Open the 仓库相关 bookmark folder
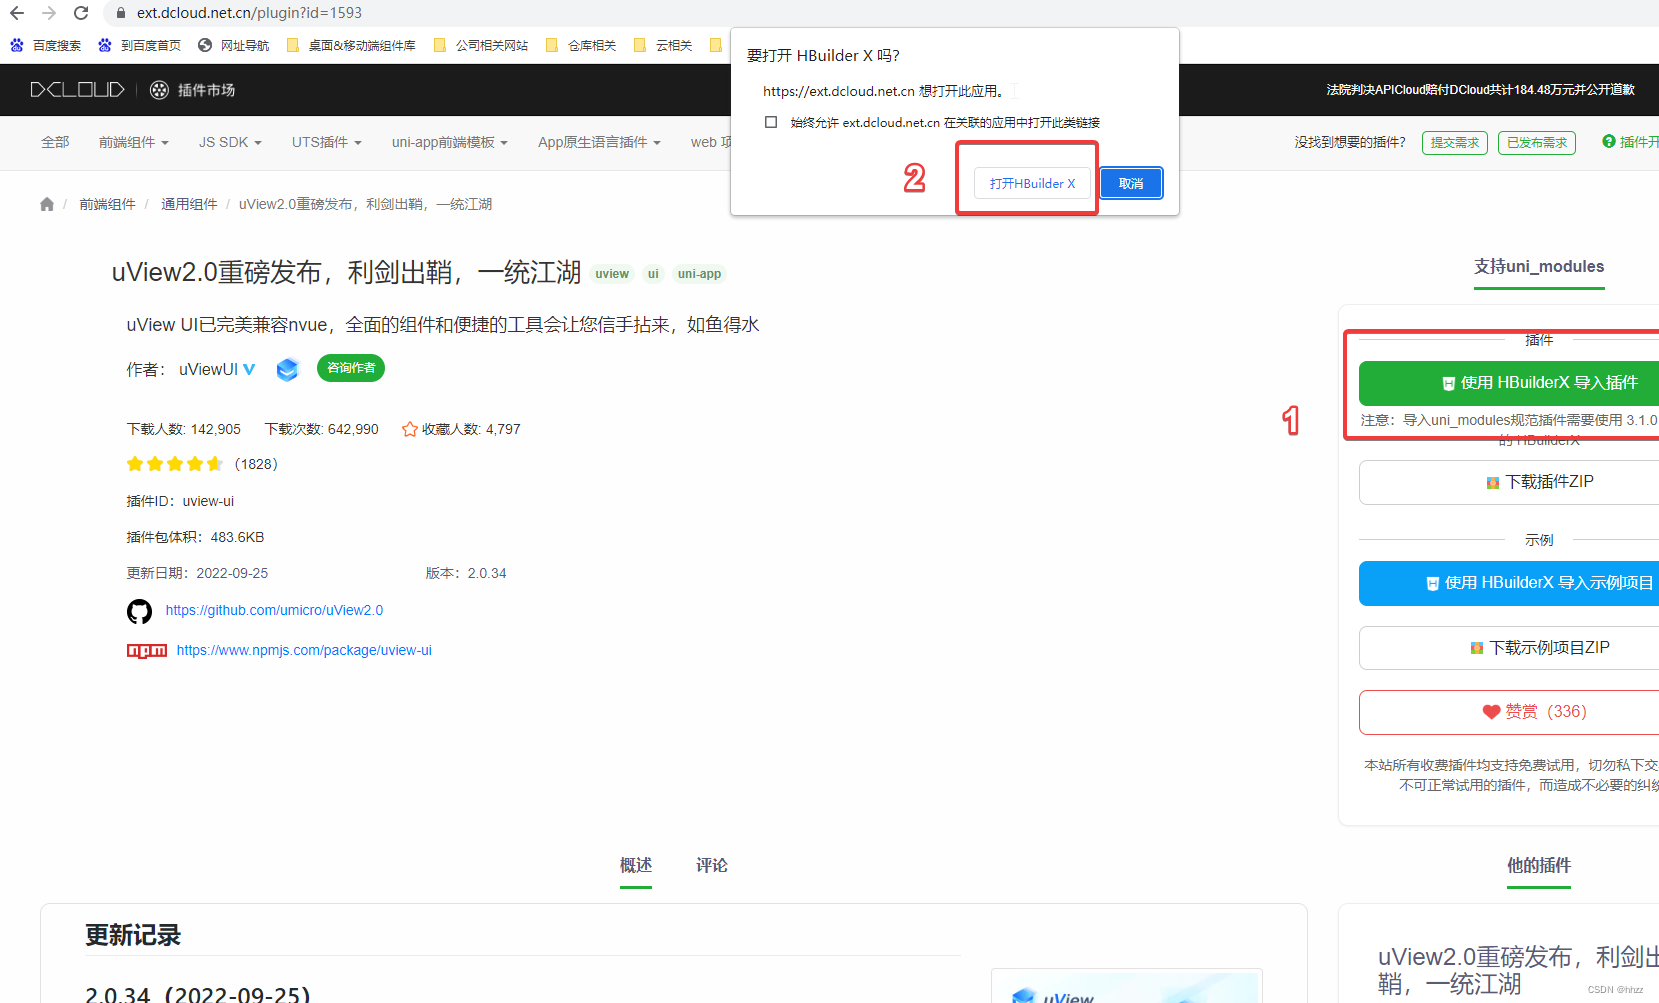This screenshot has width=1659, height=1003. [581, 45]
